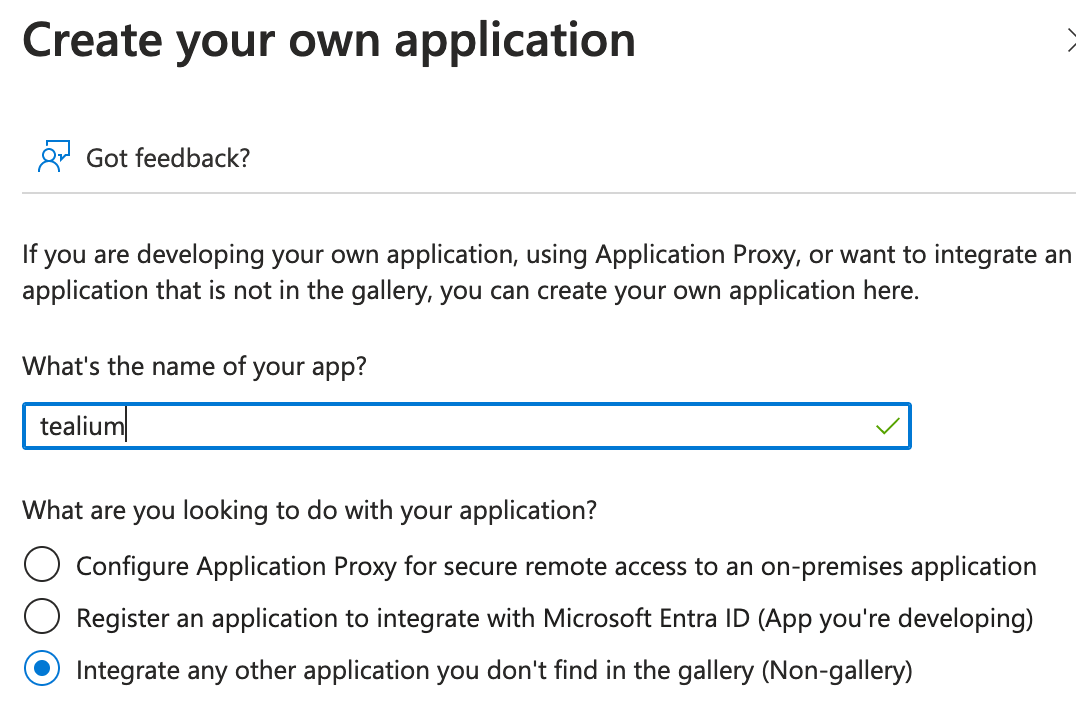Click the selected Integrate any other application radio
The width and height of the screenshot is (1076, 718).
click(42, 670)
